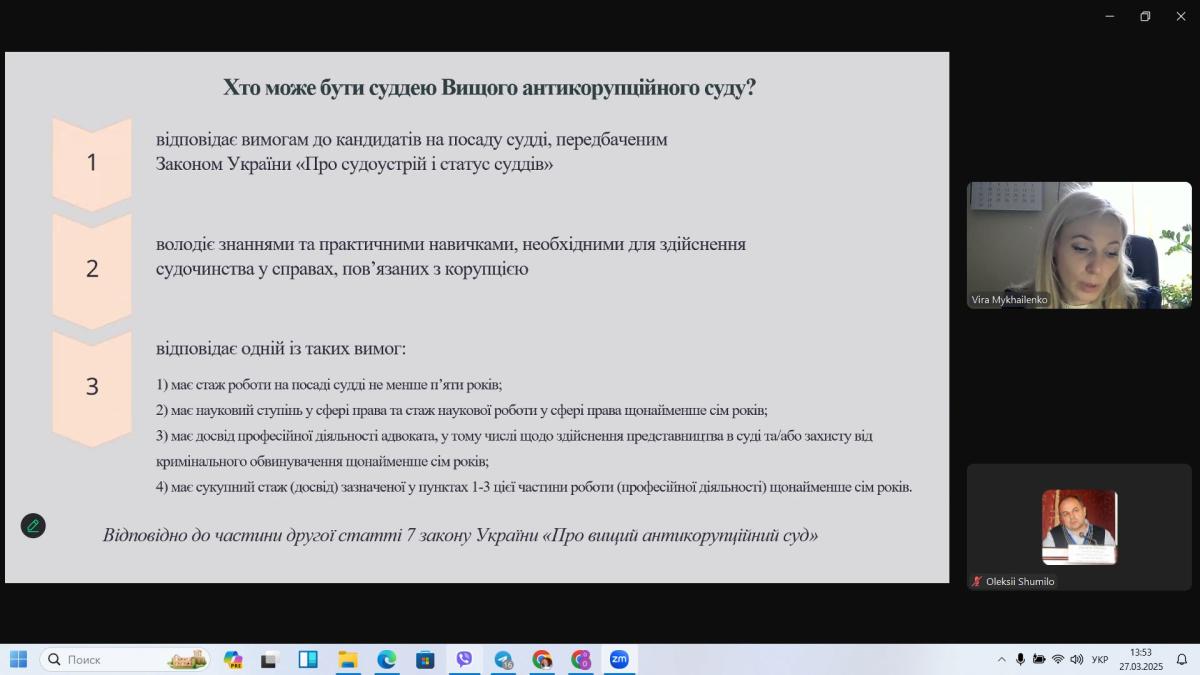The image size is (1200, 675).
Task: Click the line '1) має стаж роботи на посаді судді'
Action: coord(329,384)
